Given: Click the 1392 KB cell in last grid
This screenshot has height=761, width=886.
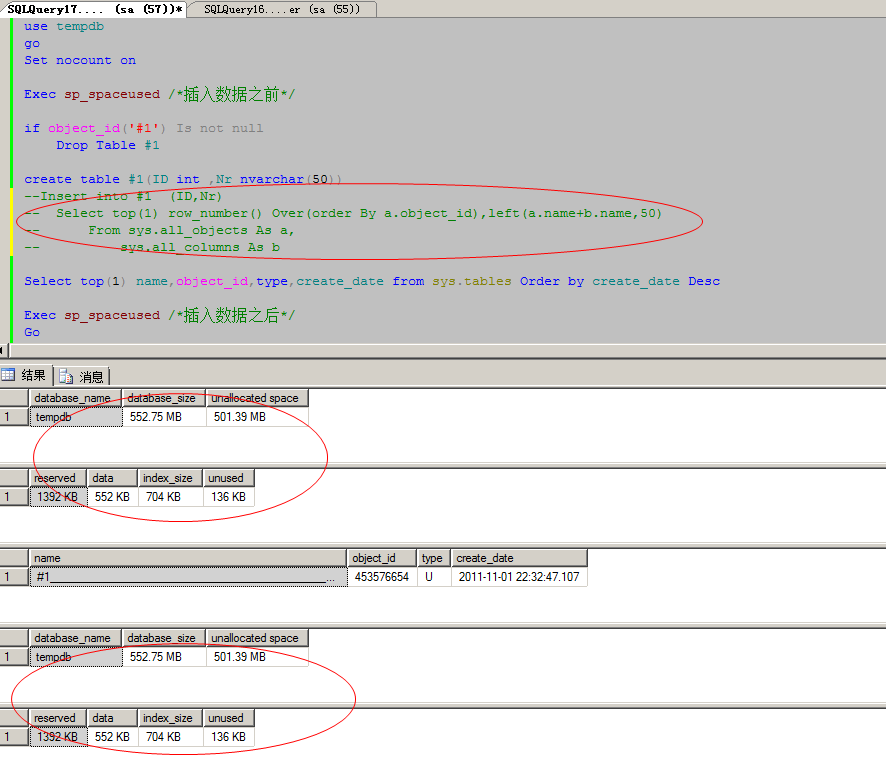Looking at the screenshot, I should (x=57, y=737).
